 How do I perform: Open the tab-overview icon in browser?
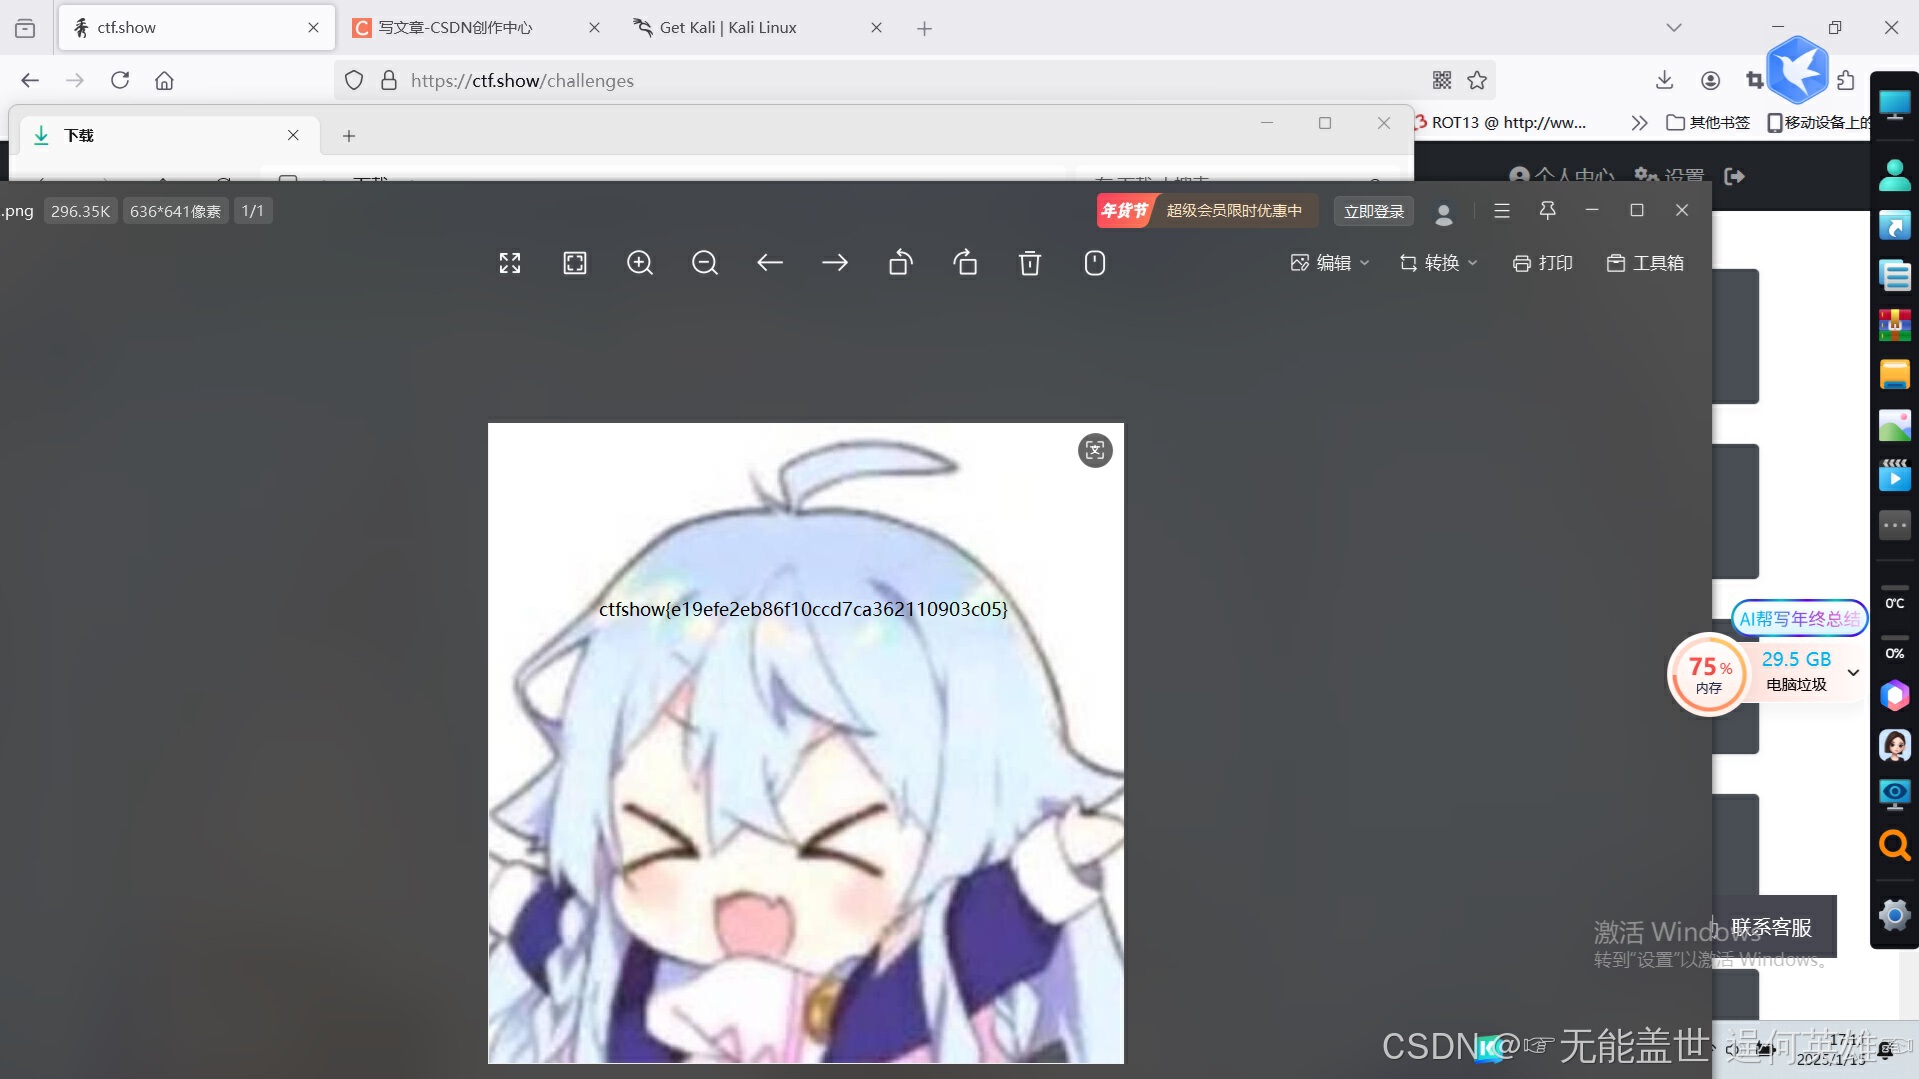[25, 28]
